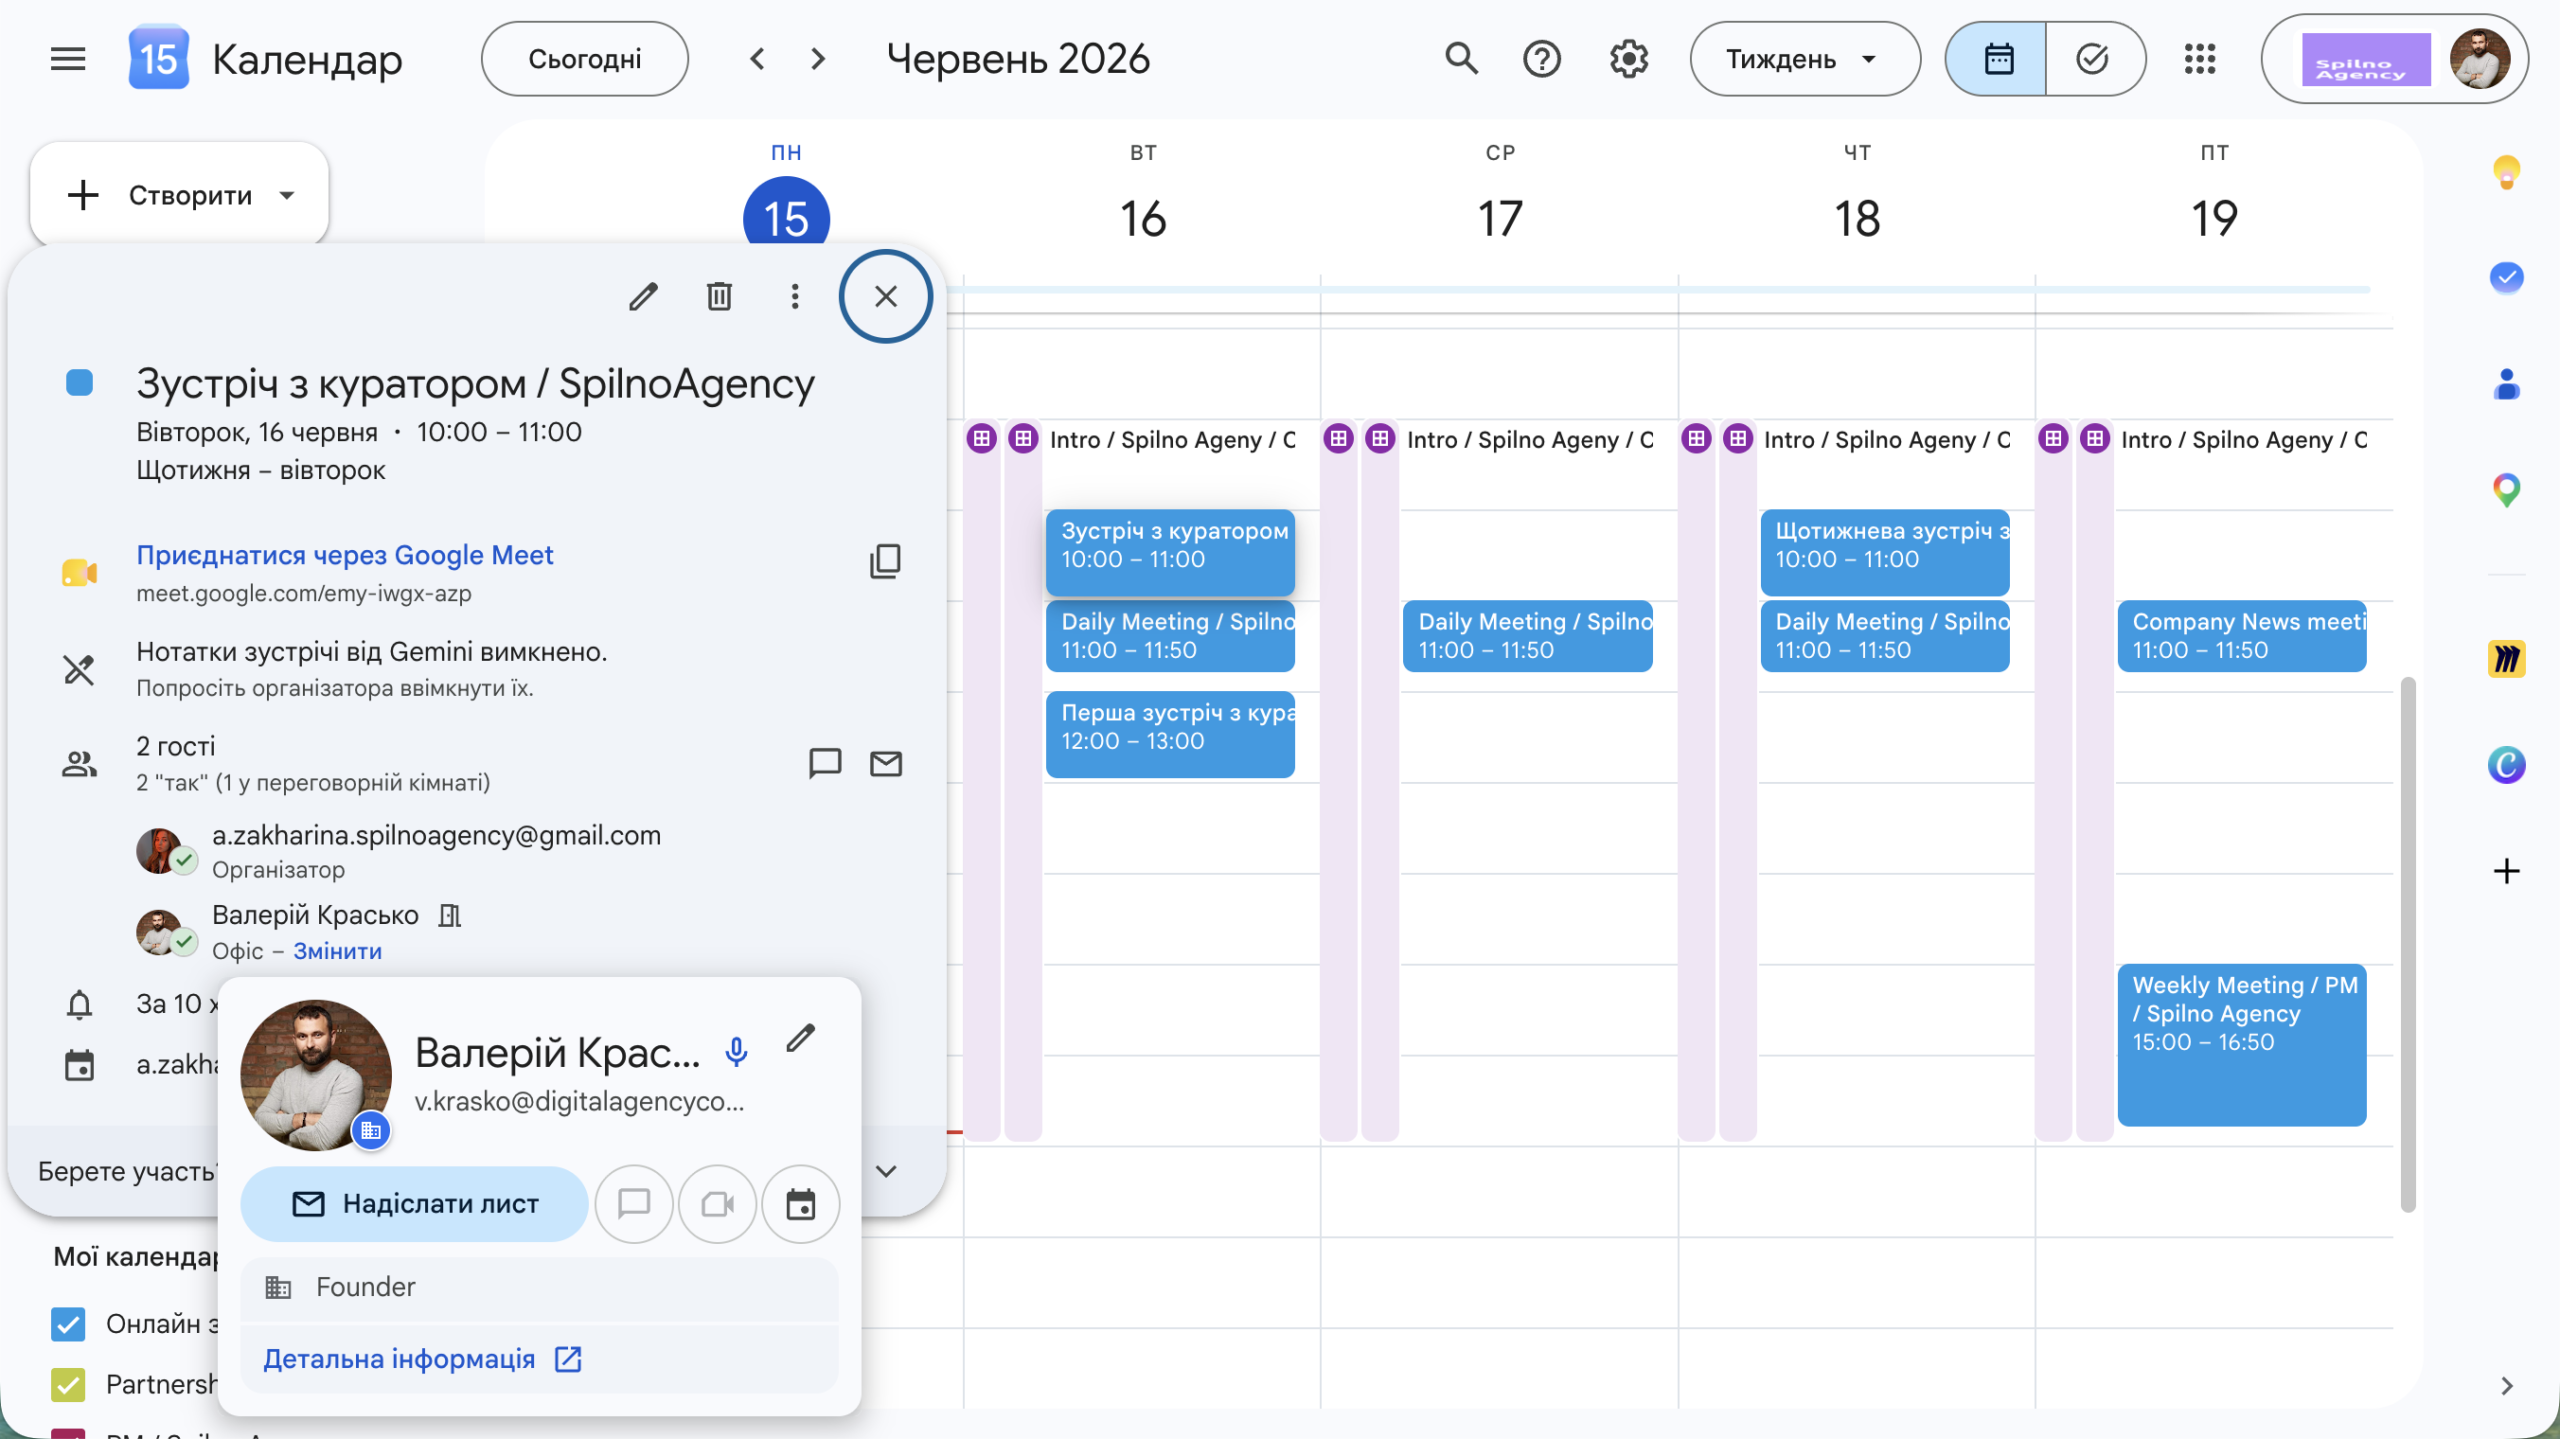Copy the Google Meet link

click(885, 561)
